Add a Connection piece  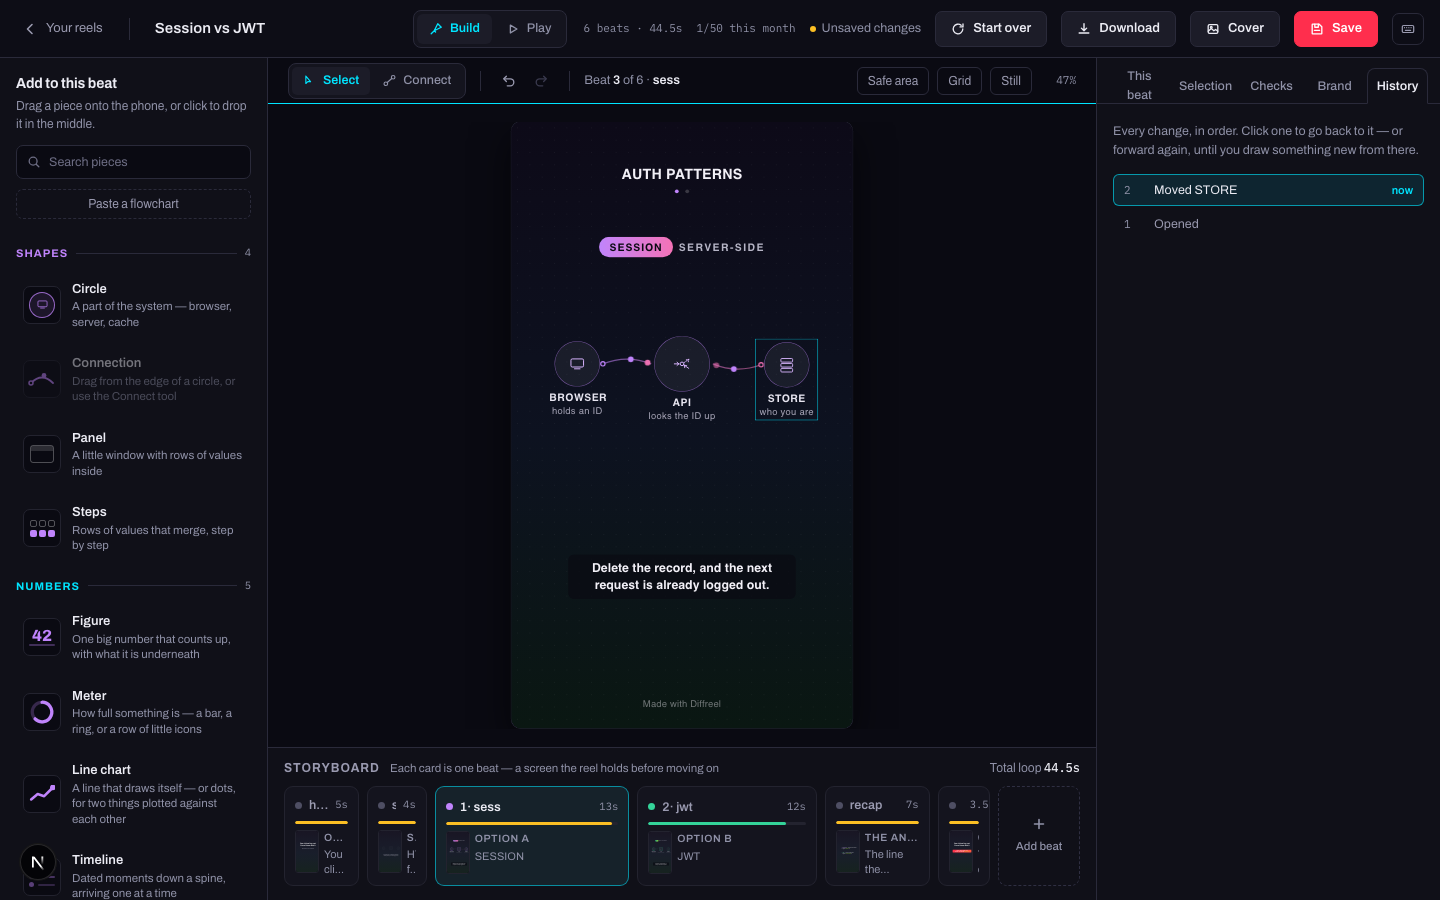pyautogui.click(x=134, y=379)
